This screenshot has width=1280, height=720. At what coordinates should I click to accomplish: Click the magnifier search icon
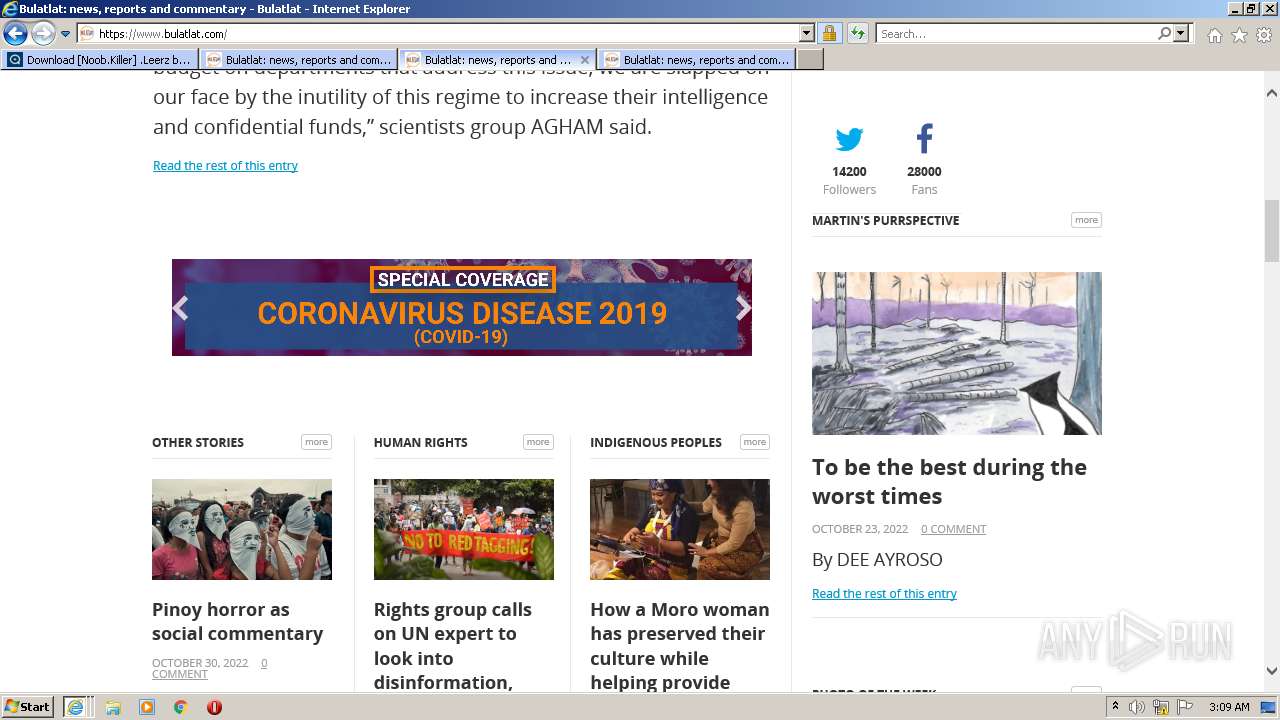[1164, 34]
